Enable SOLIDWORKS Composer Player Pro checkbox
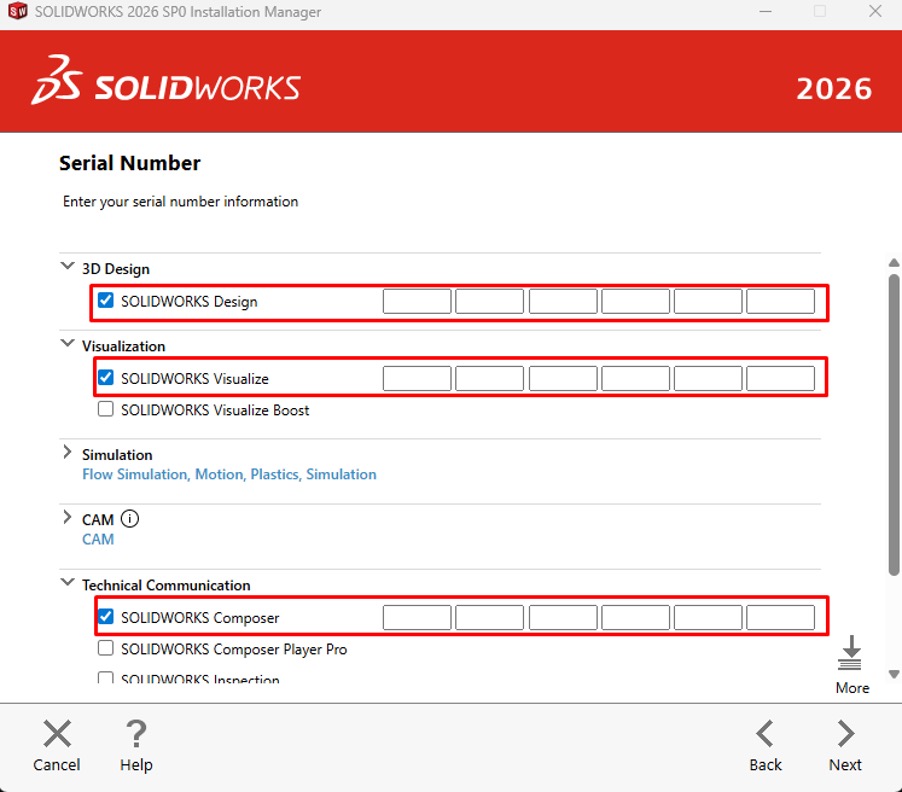 pos(106,648)
